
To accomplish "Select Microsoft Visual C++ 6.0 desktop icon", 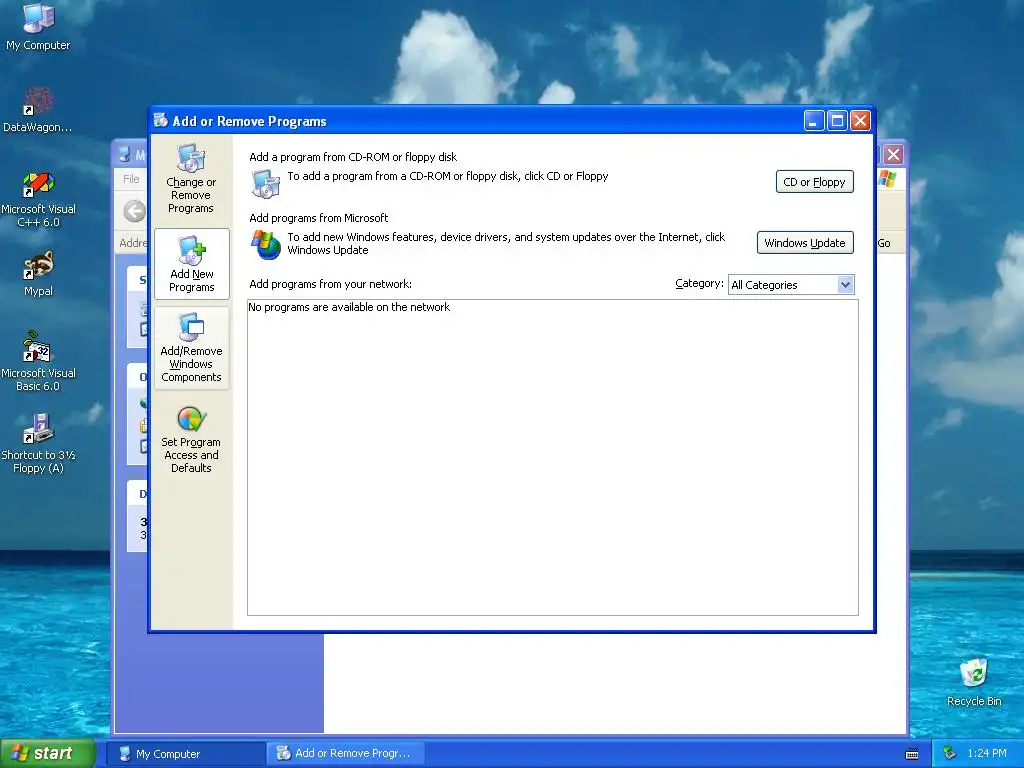I will pos(38,199).
